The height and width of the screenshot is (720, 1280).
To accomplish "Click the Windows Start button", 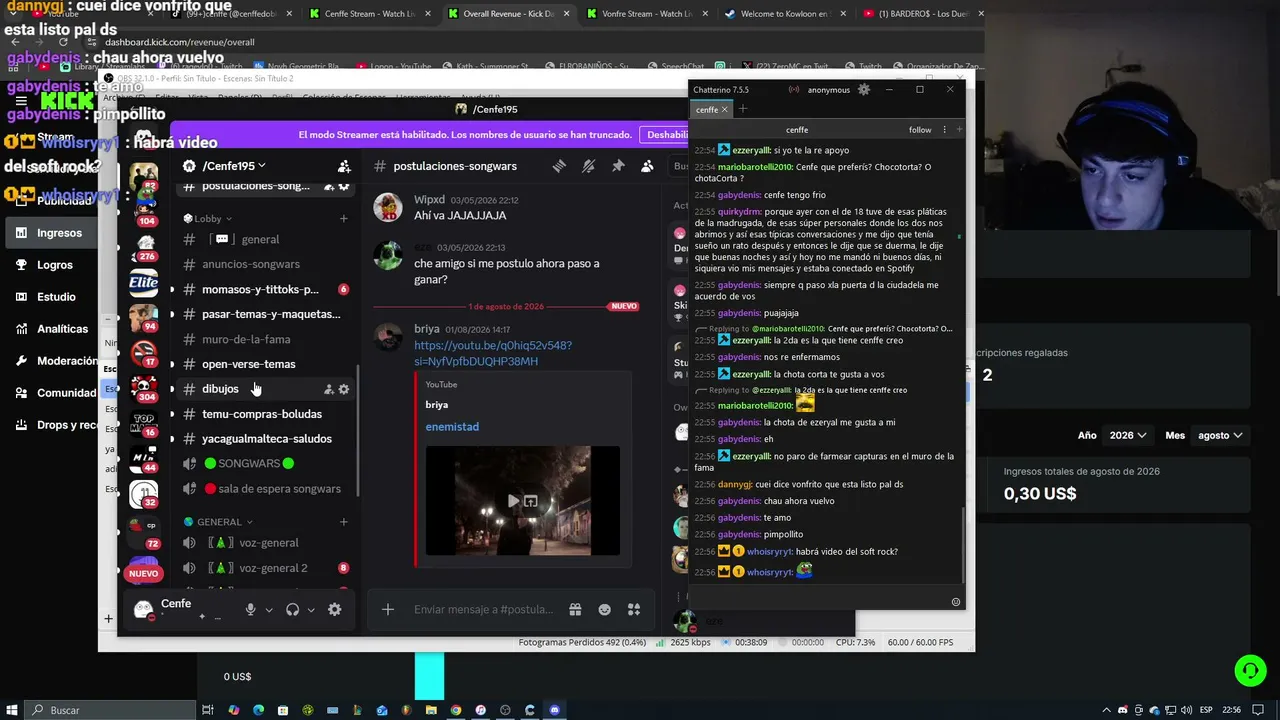I will click(x=12, y=710).
